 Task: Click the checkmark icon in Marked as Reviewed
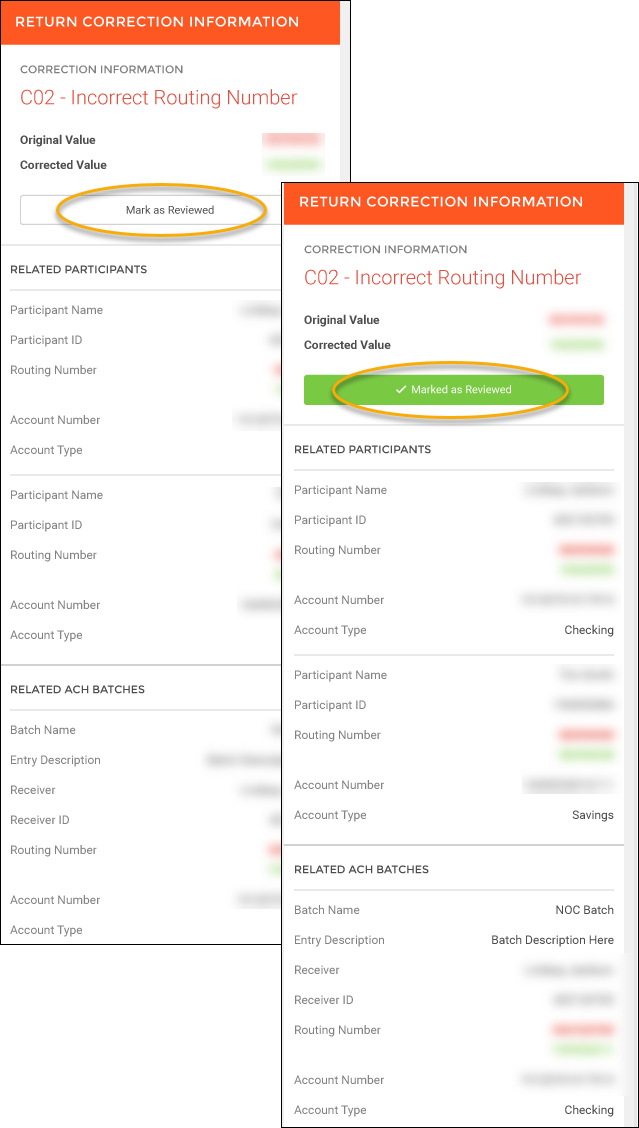click(401, 390)
